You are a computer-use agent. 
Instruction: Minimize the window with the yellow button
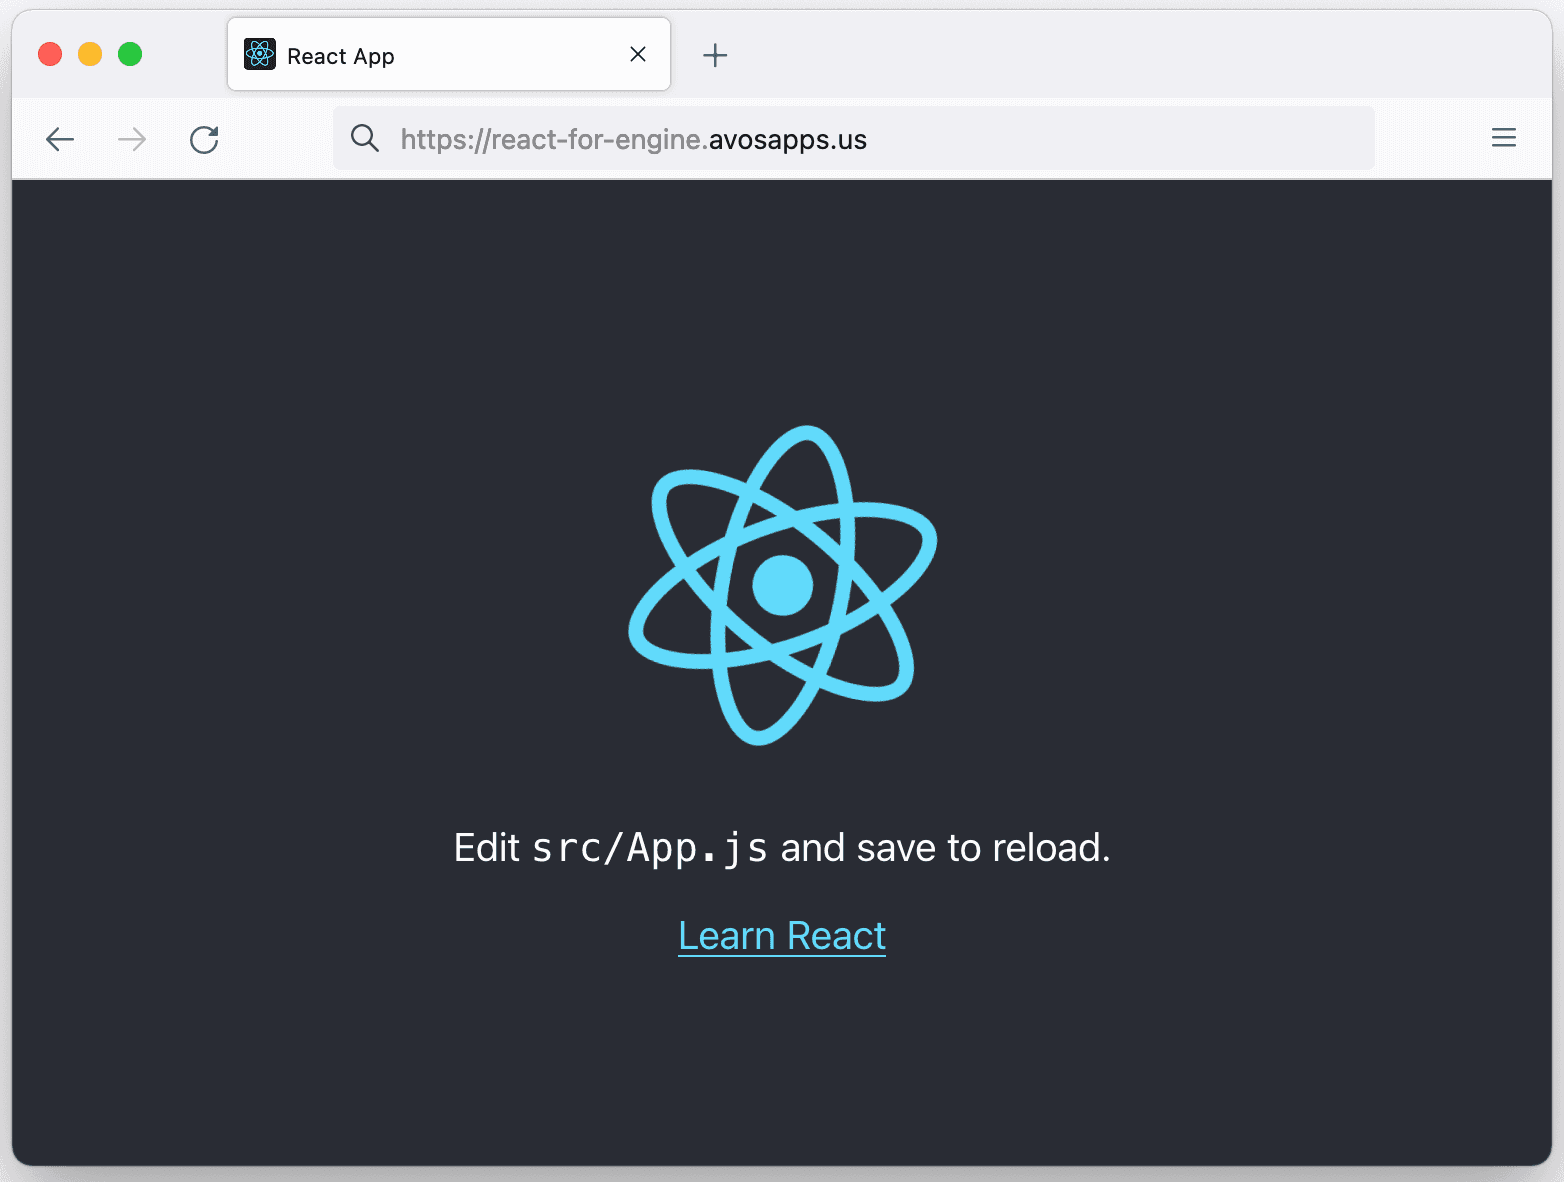pos(90,54)
